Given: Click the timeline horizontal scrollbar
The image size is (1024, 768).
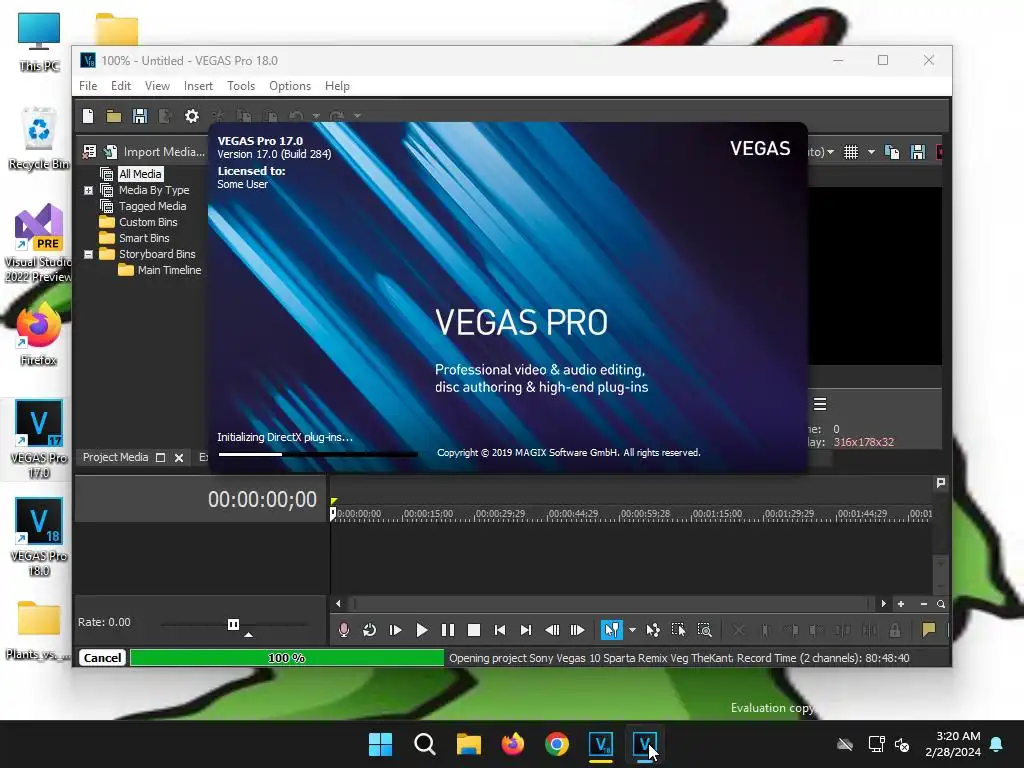Looking at the screenshot, I should (x=611, y=603).
